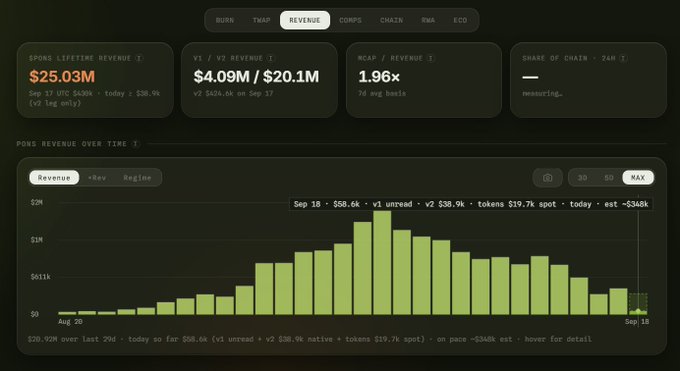Go to the ECO tab
Image resolution: width=680 pixels, height=371 pixels.
(x=460, y=20)
